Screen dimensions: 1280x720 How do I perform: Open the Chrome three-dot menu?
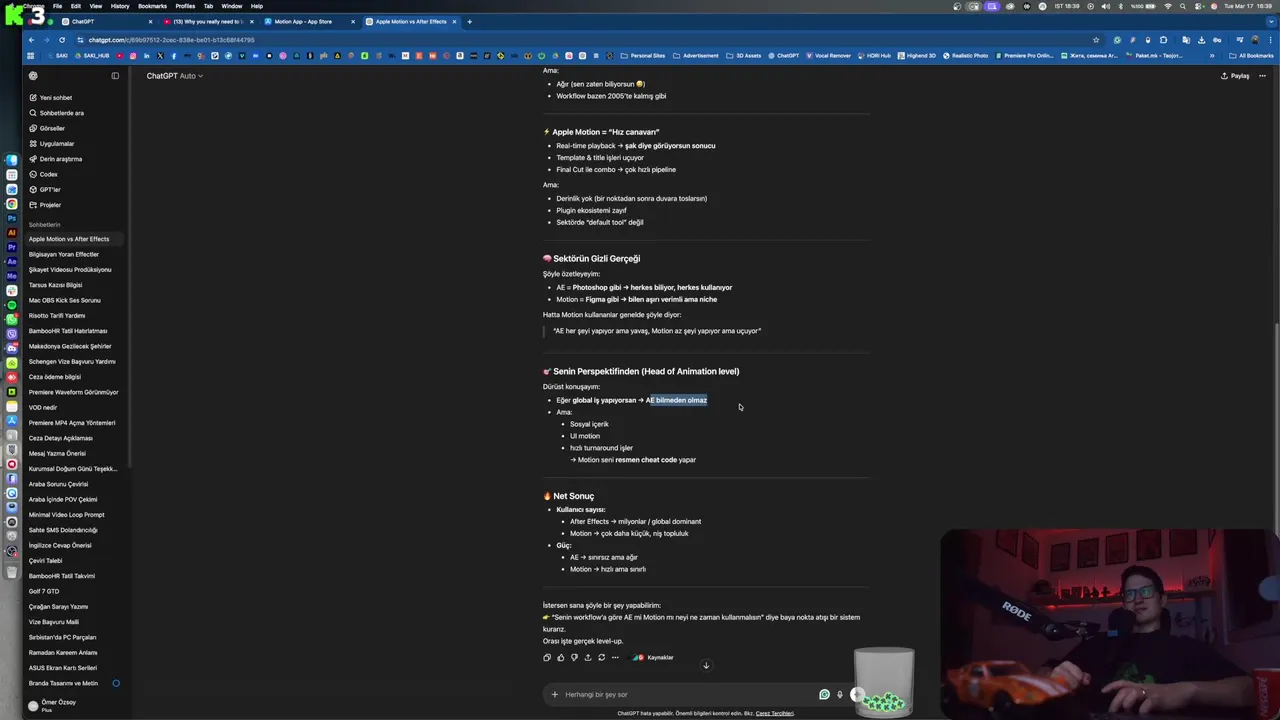click(x=1270, y=40)
